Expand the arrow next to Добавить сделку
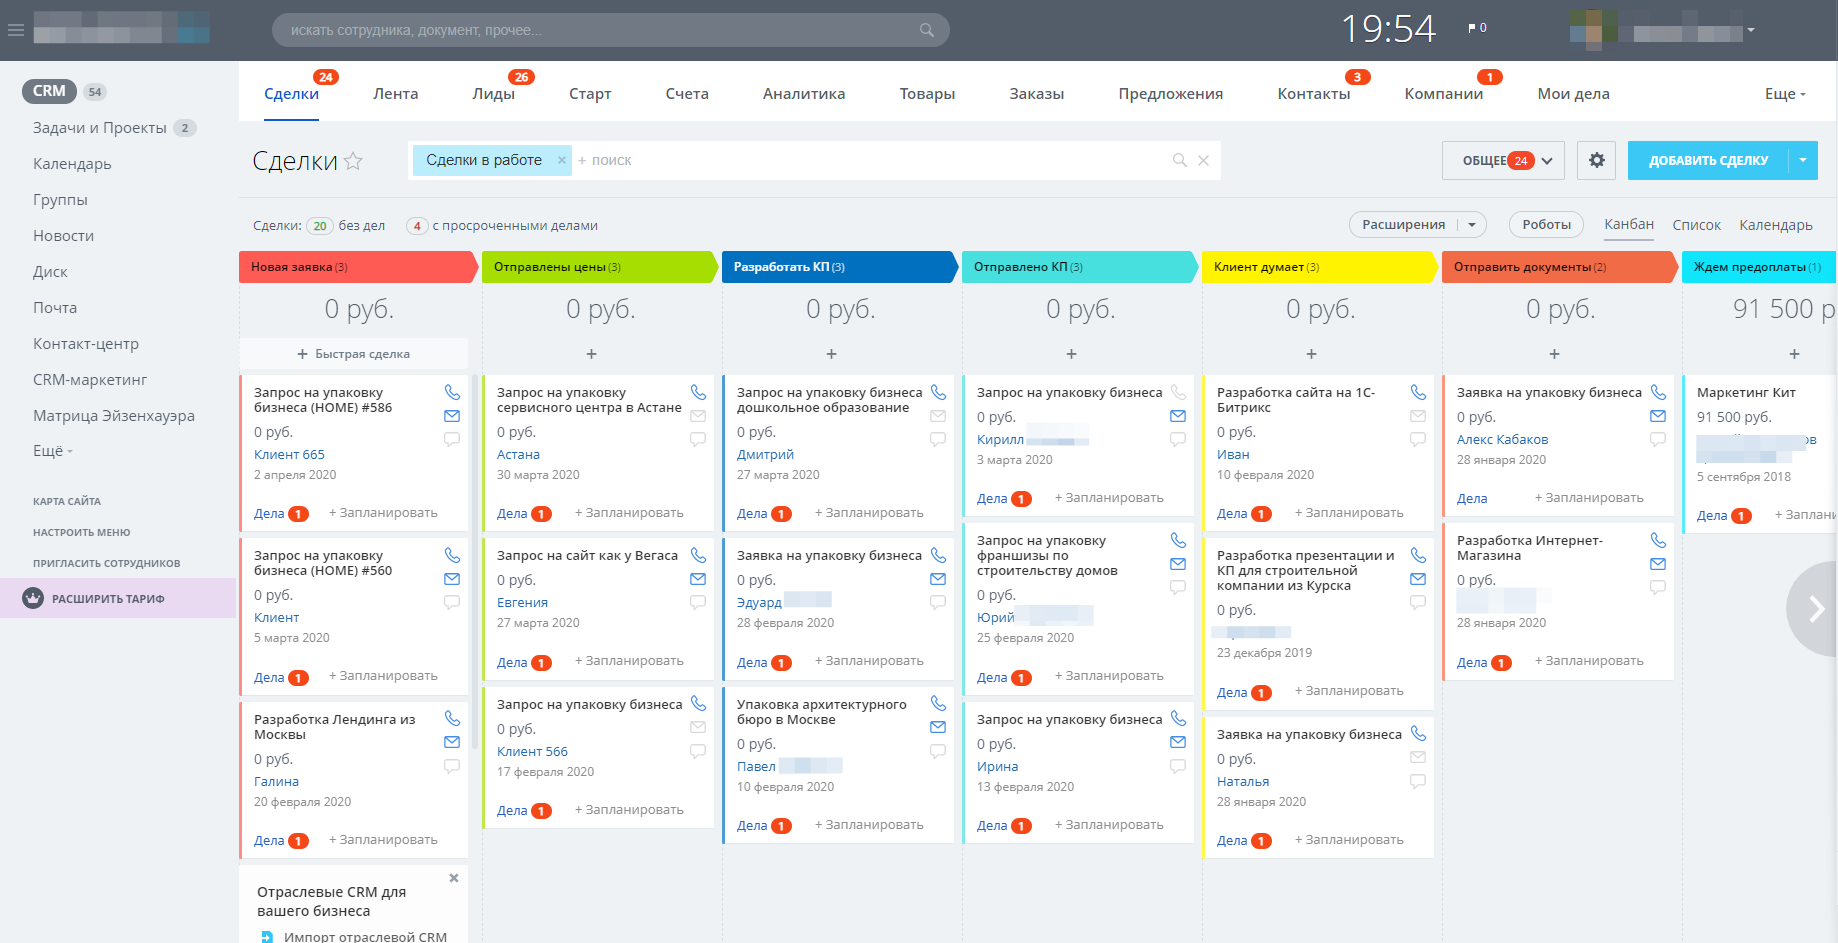Viewport: 1838px width, 943px height. point(1803,160)
